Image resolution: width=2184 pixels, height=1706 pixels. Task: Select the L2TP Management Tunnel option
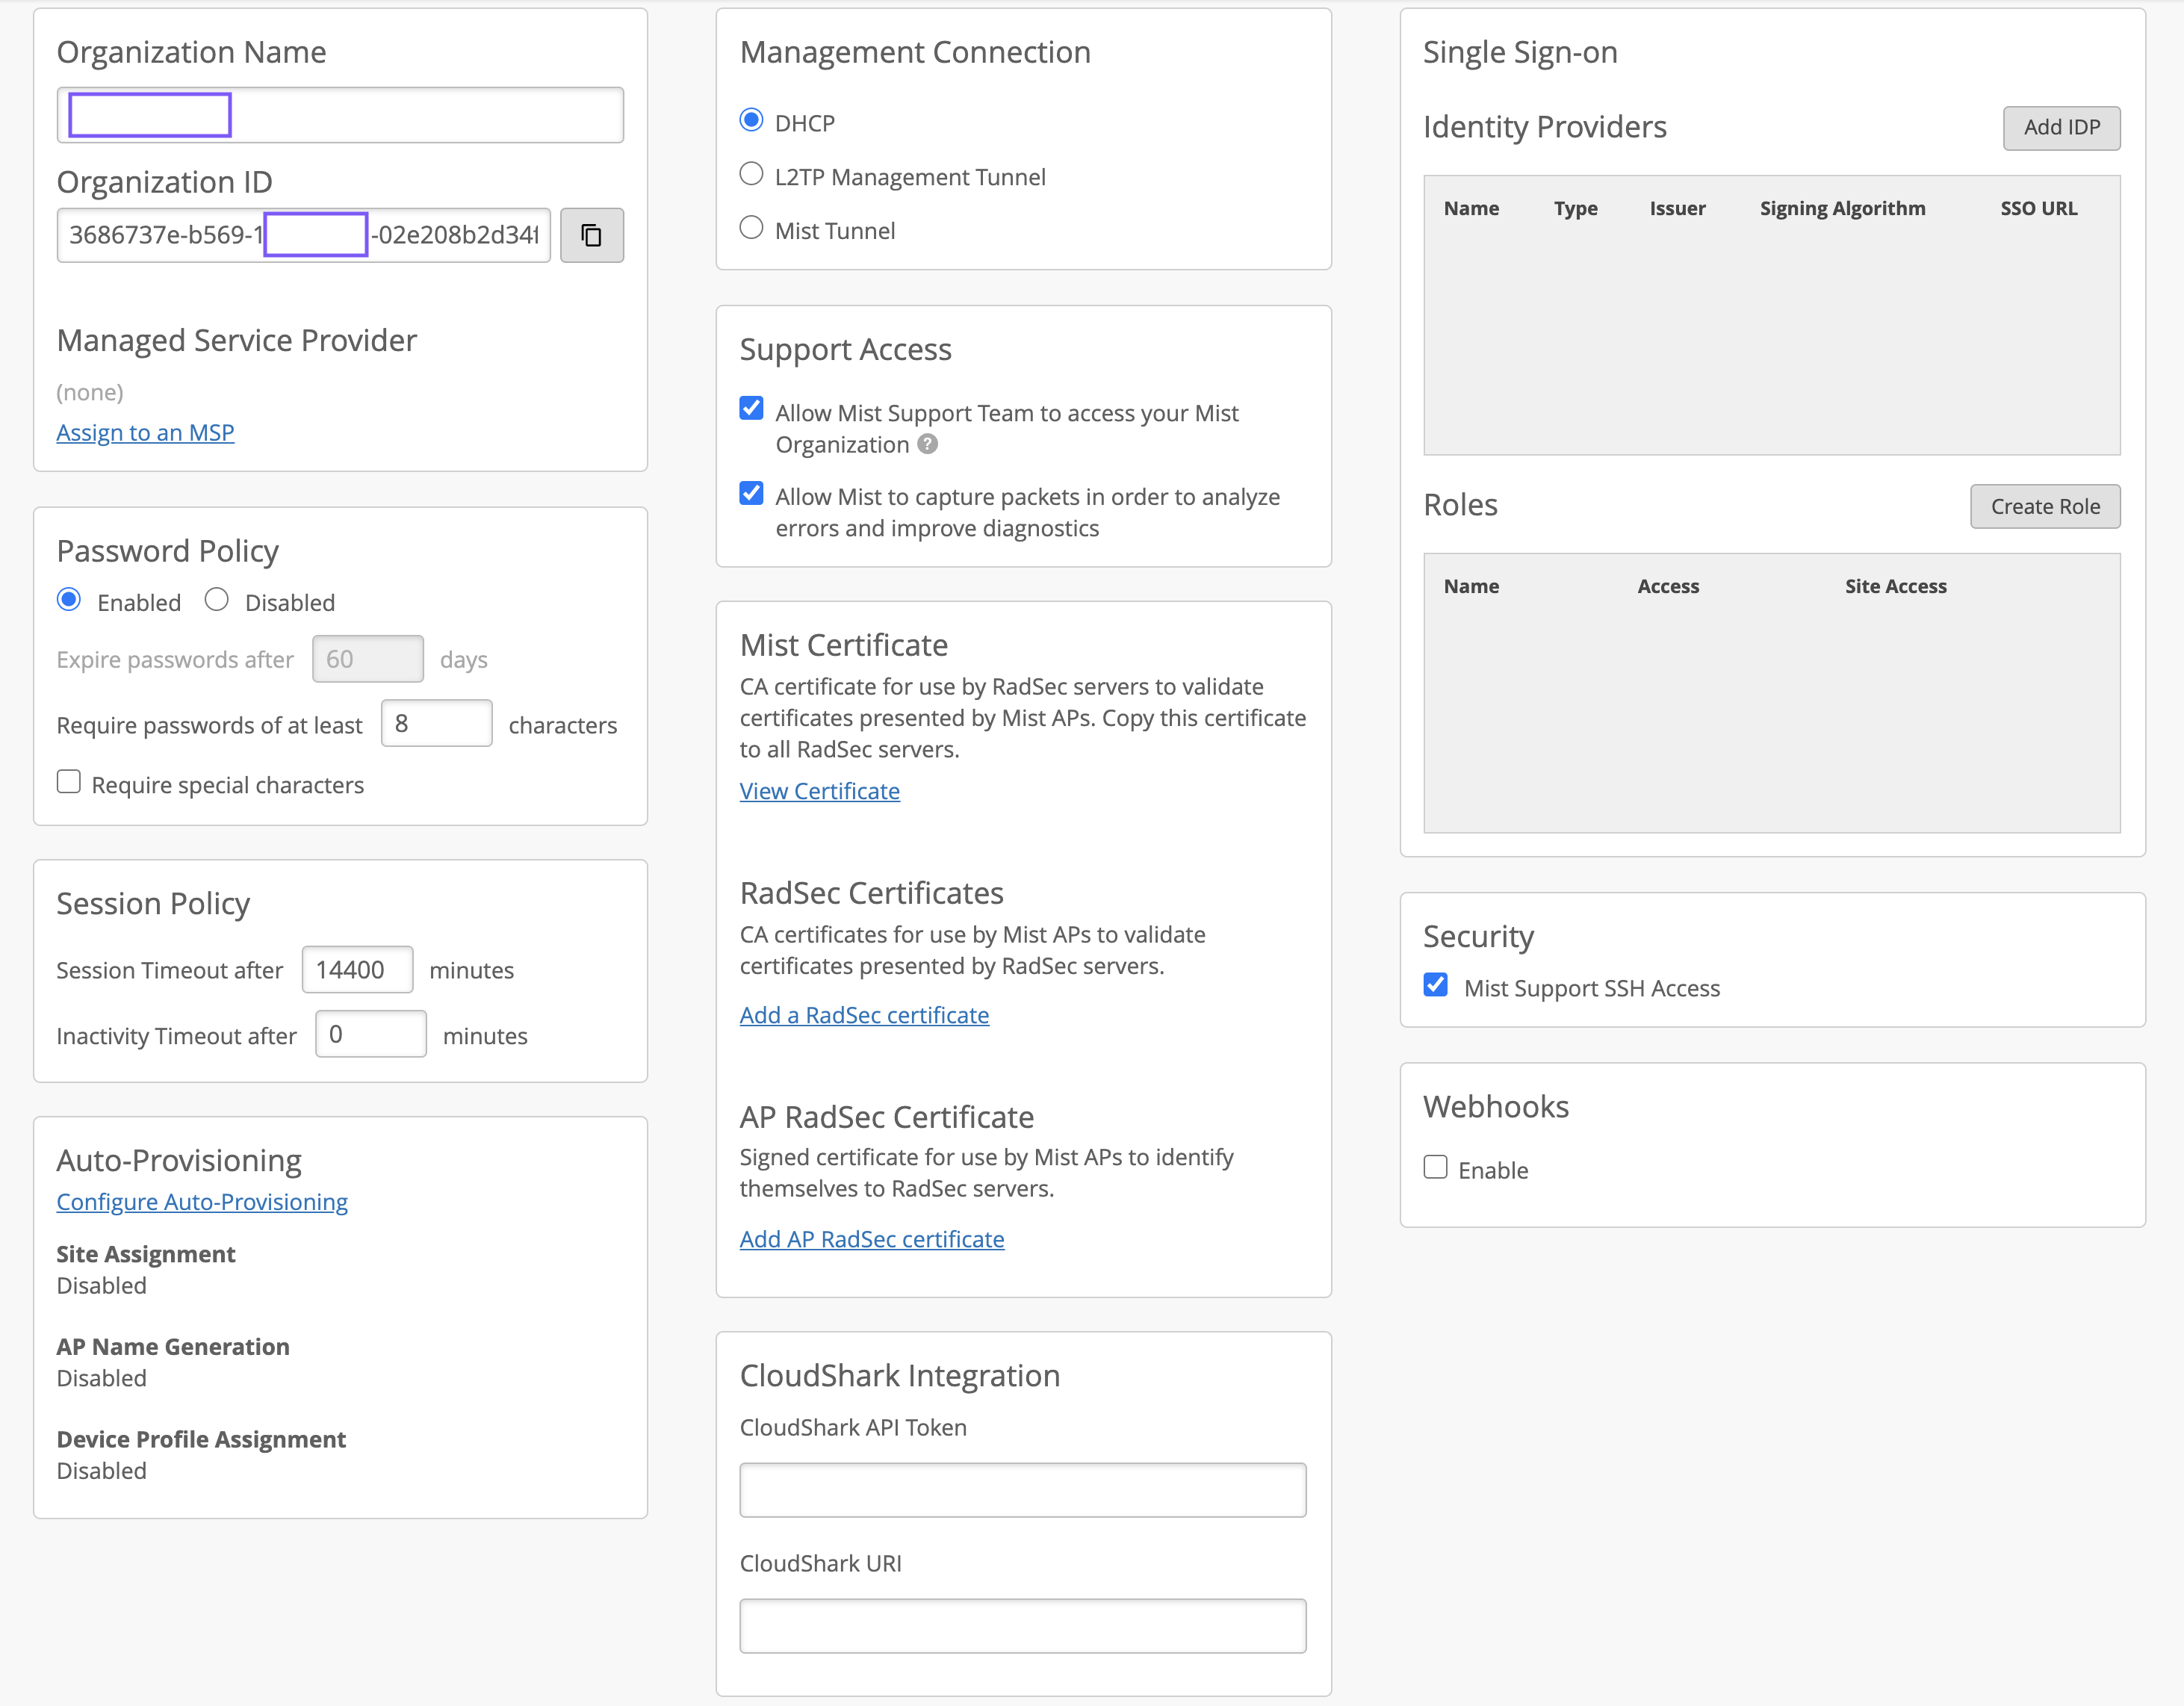[751, 174]
